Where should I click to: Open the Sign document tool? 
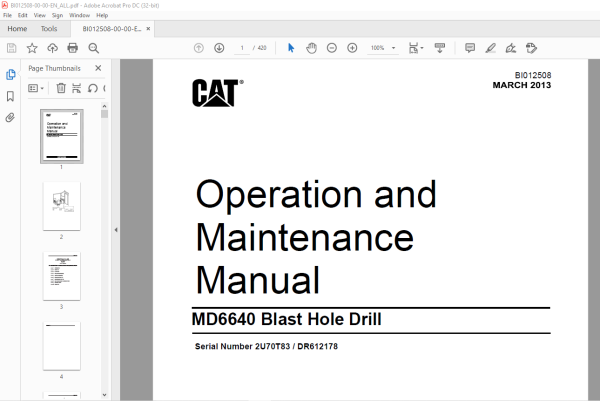click(x=511, y=48)
